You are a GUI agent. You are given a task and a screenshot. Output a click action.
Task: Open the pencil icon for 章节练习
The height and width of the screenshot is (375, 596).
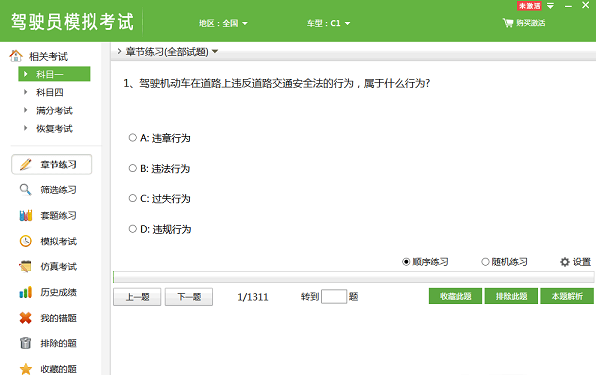[25, 165]
